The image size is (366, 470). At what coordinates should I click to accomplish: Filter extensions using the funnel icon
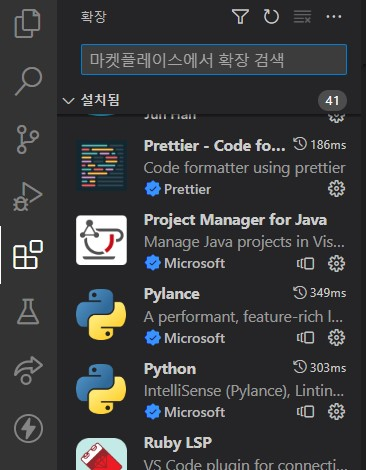click(240, 17)
